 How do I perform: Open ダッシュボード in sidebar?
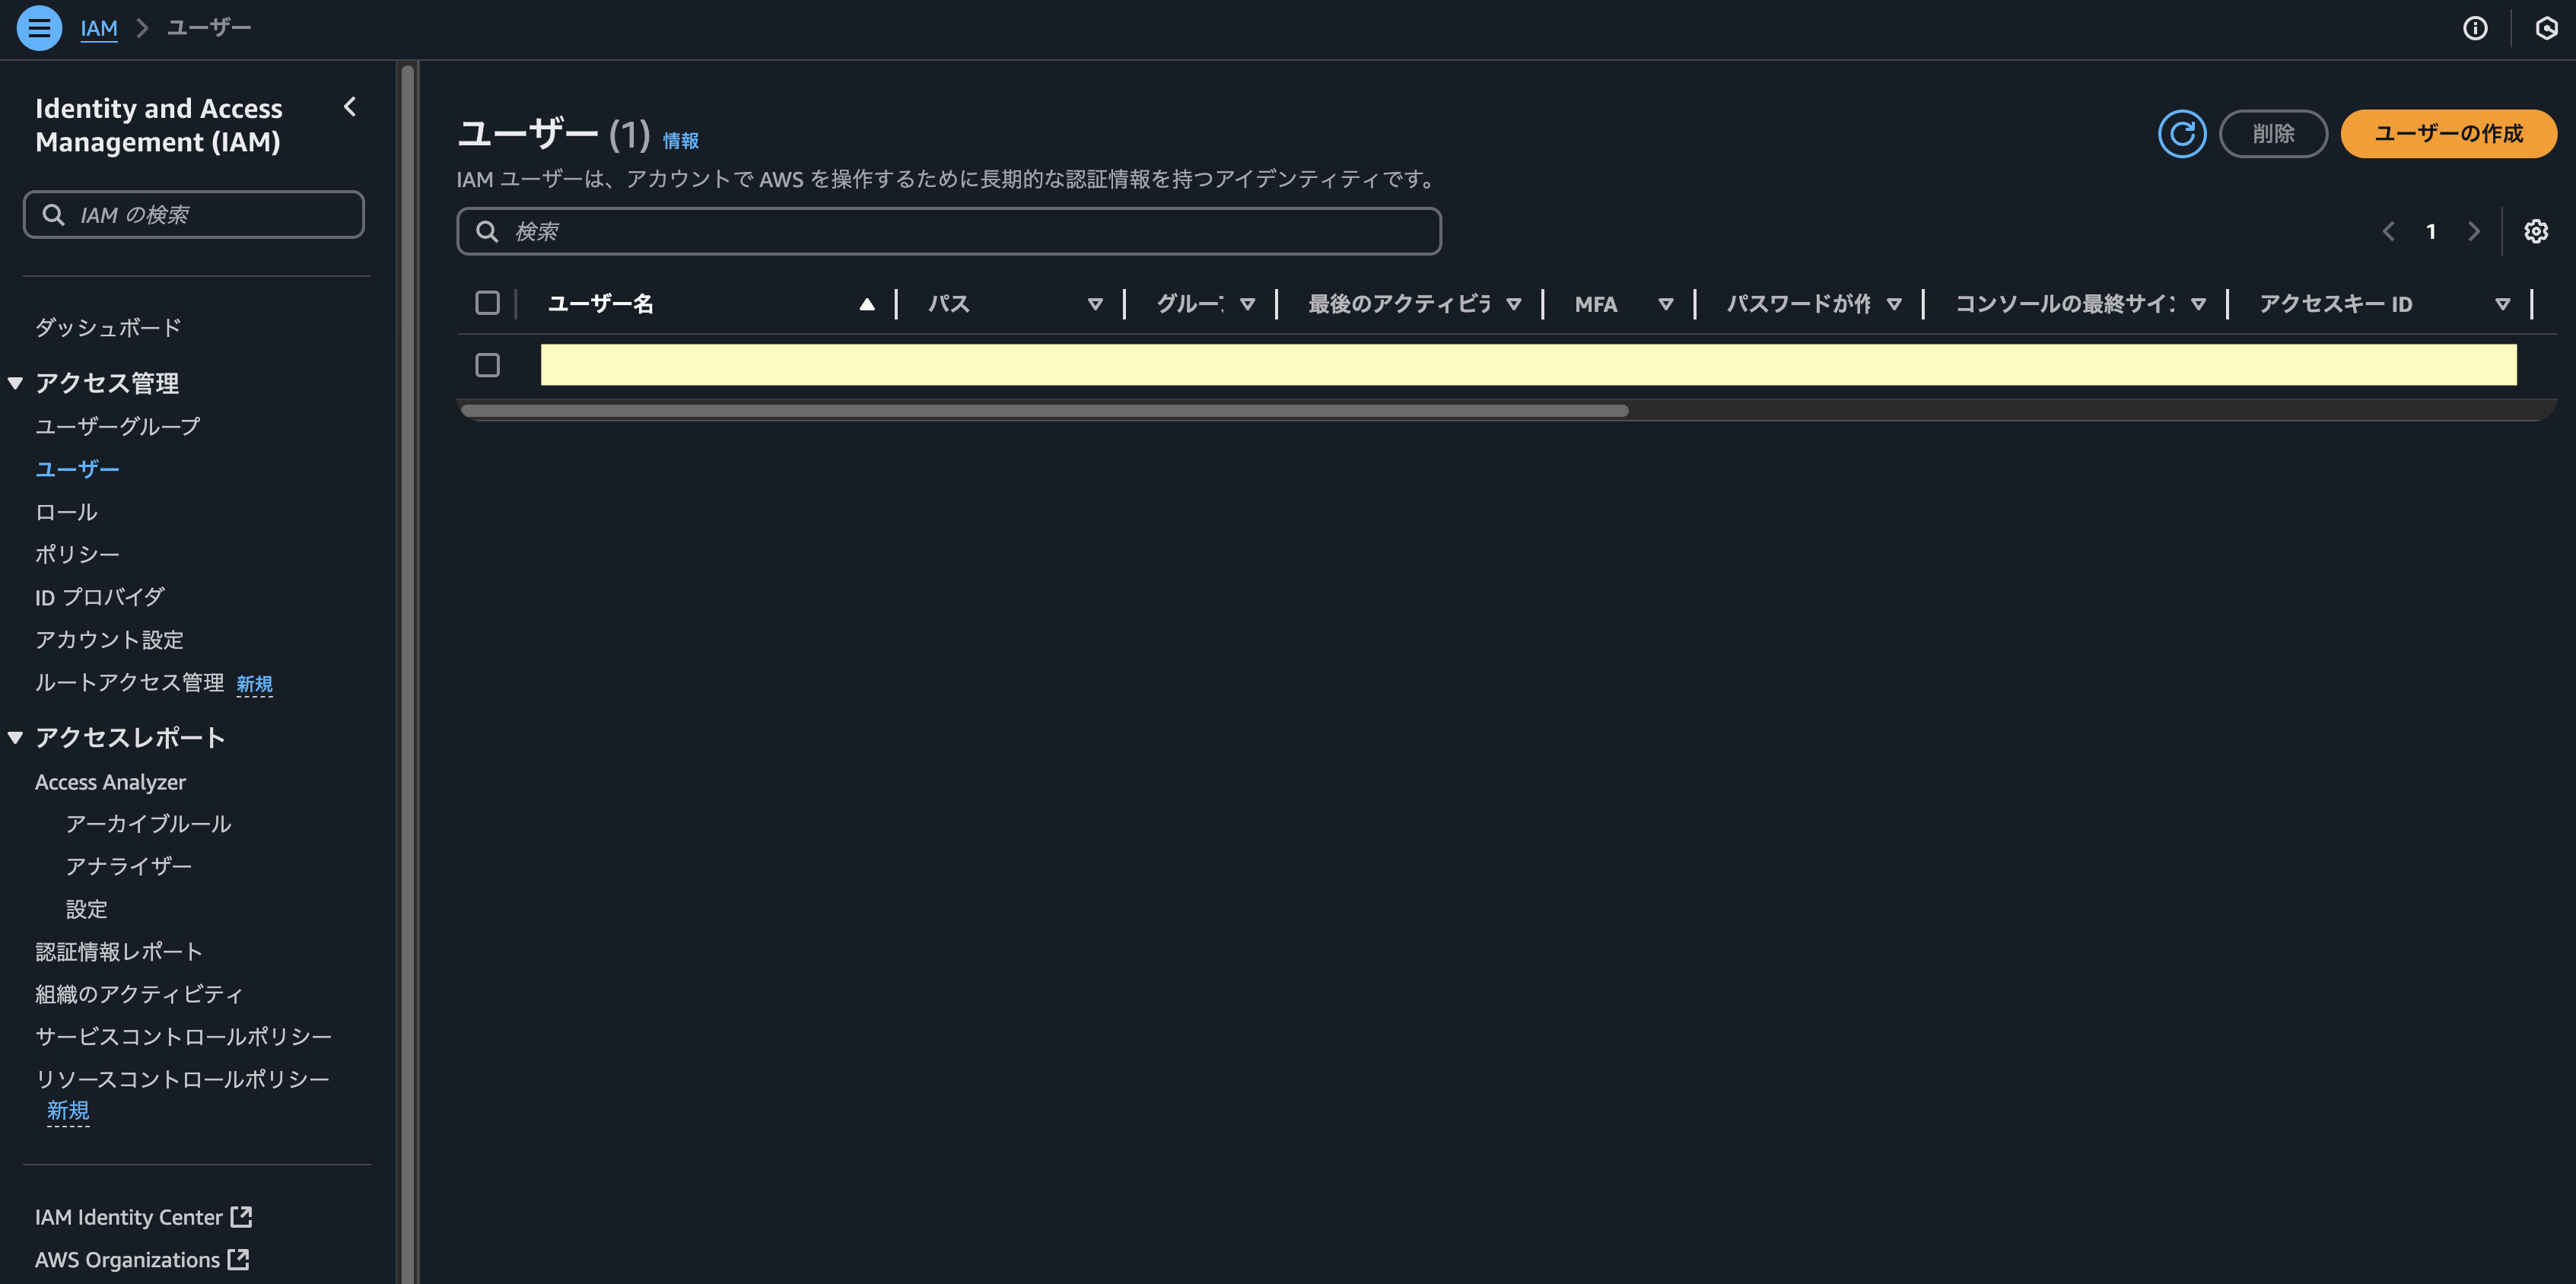[x=108, y=327]
